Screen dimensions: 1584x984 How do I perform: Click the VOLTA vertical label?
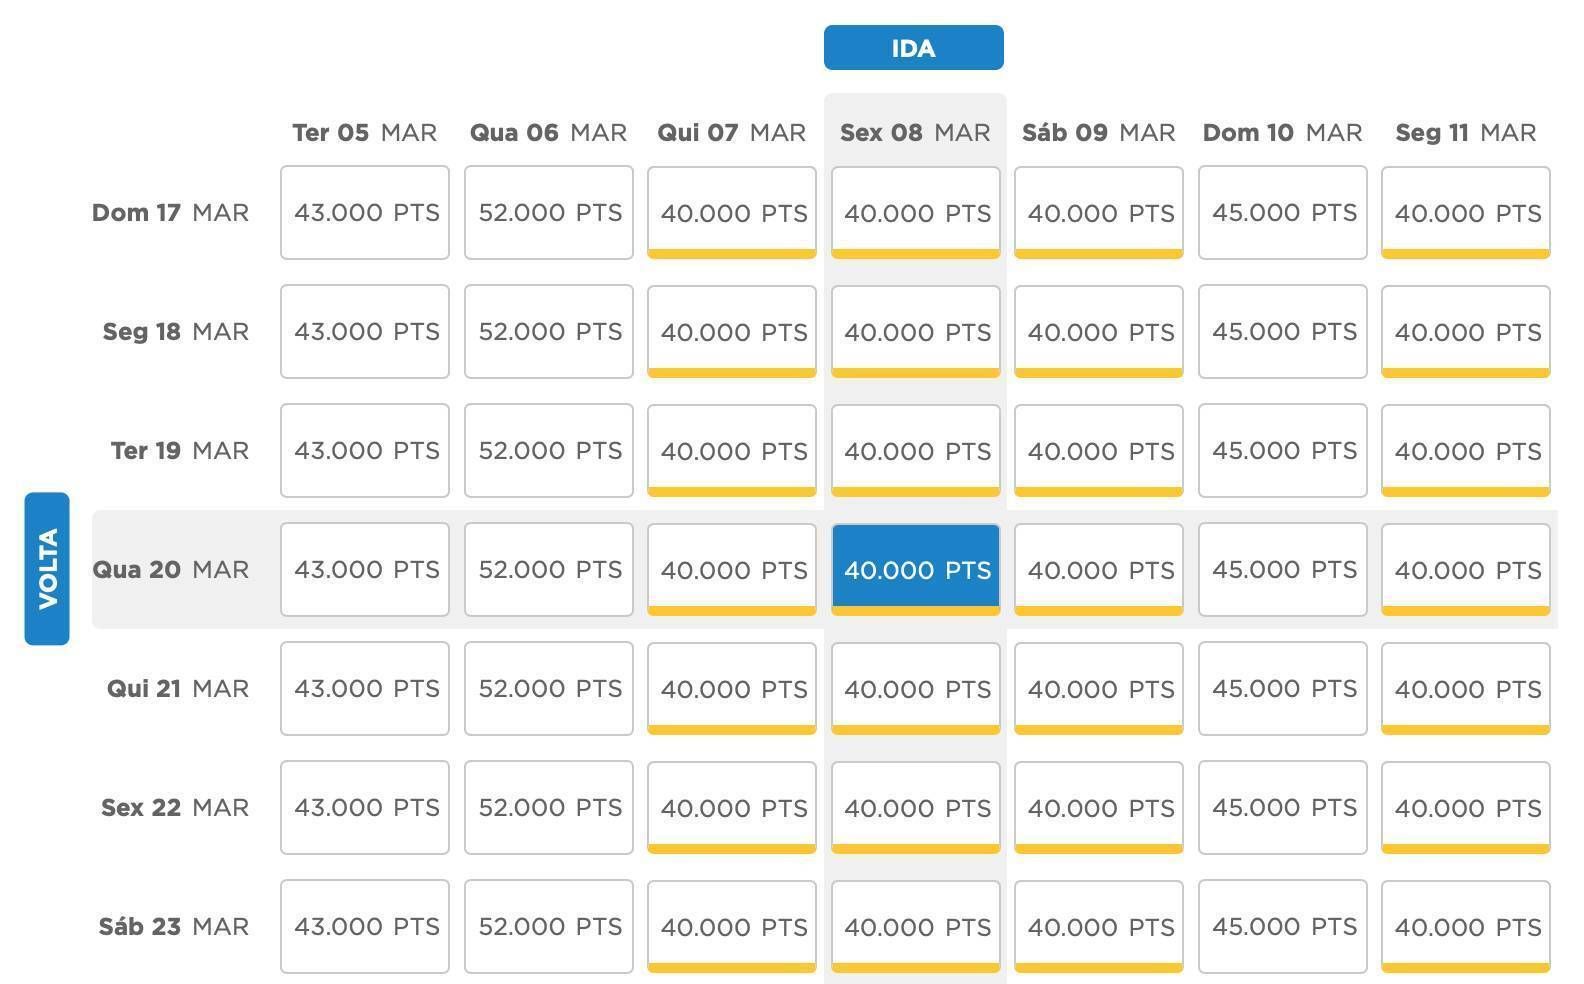47,568
